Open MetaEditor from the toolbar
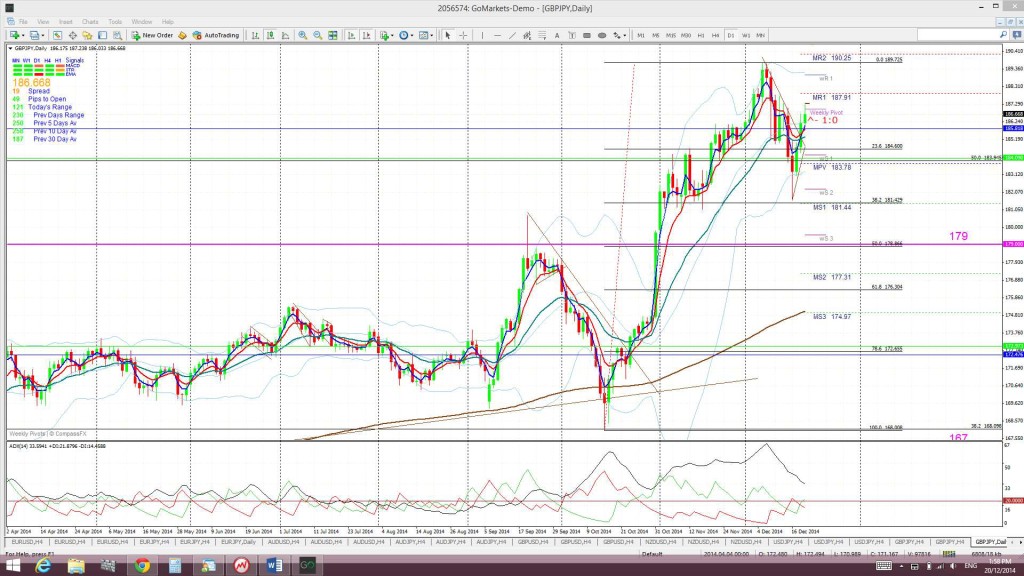Screen dimensions: 1024x576 [182, 35]
